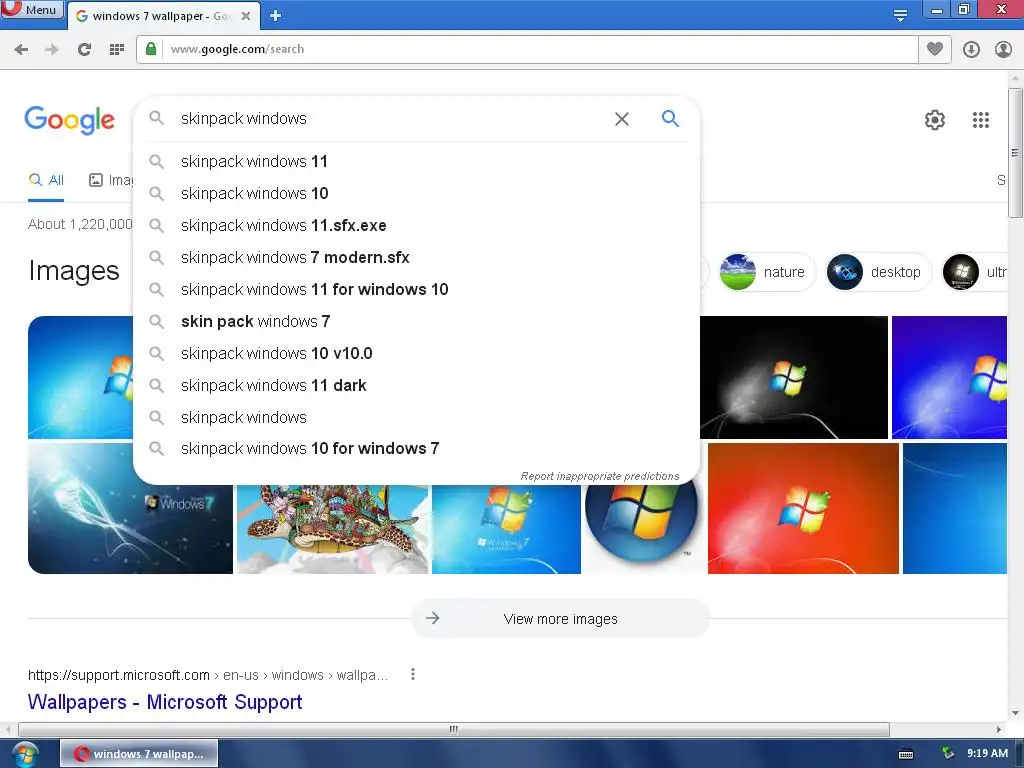
Task: Open result options three-dot menu
Action: coord(413,675)
